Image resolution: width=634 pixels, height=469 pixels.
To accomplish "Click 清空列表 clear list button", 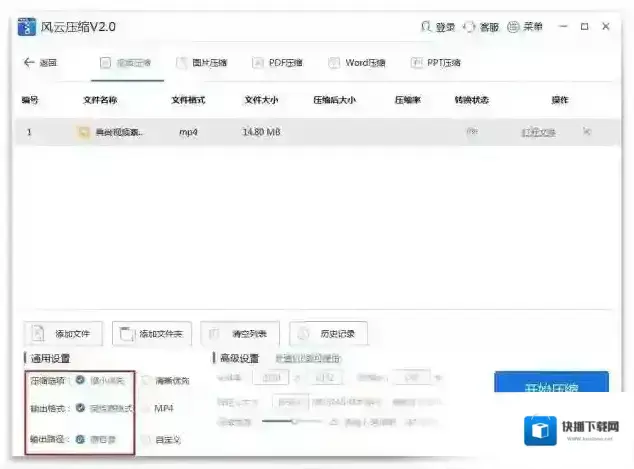I will (240, 333).
